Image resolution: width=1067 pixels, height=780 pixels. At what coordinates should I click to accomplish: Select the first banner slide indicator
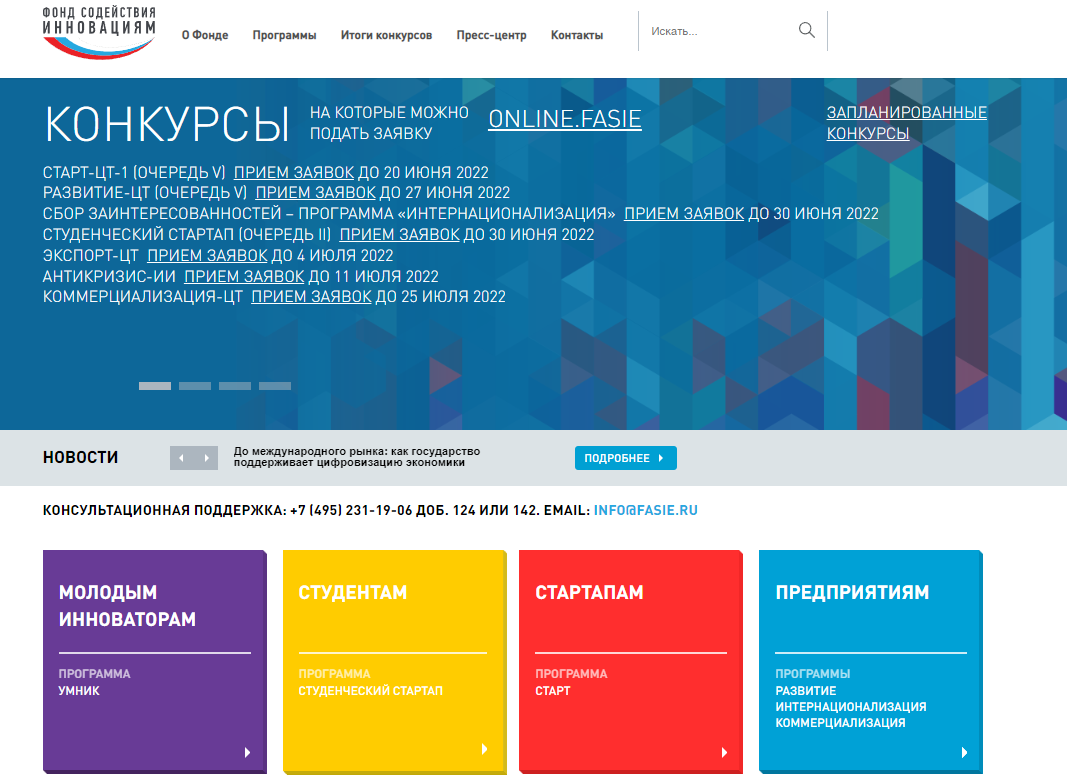coord(155,386)
